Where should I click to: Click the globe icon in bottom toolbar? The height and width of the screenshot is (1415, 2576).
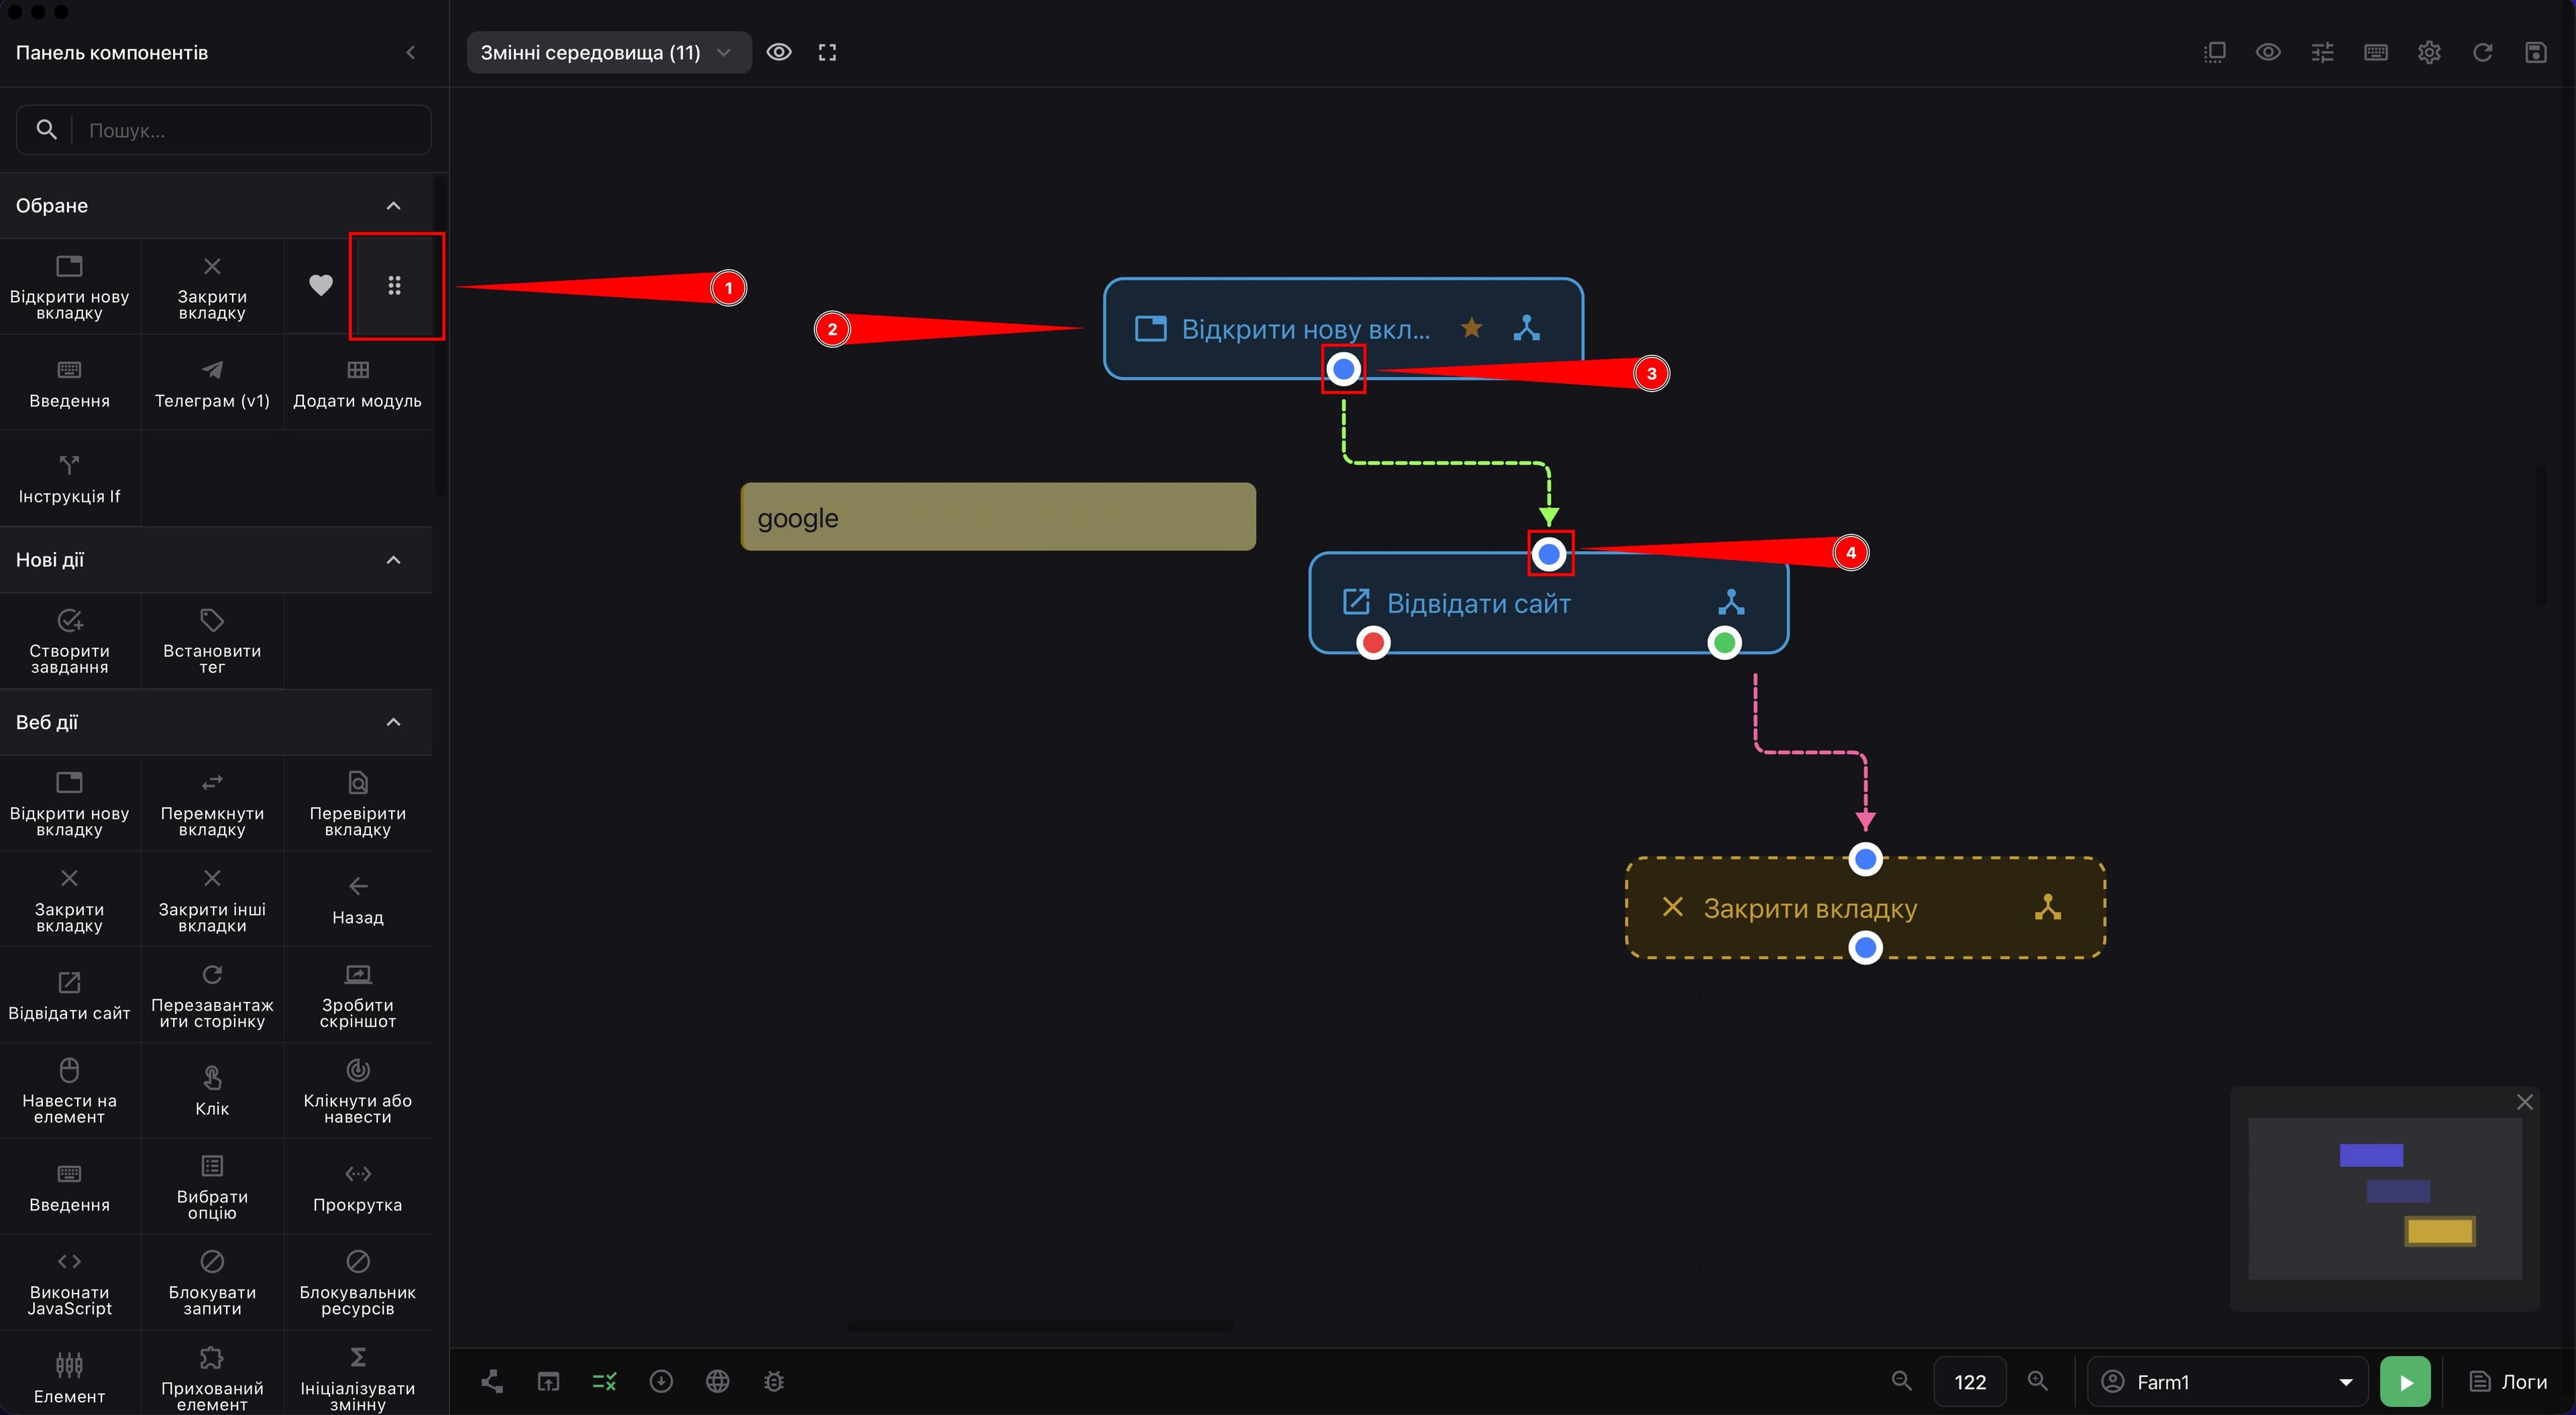(x=717, y=1381)
